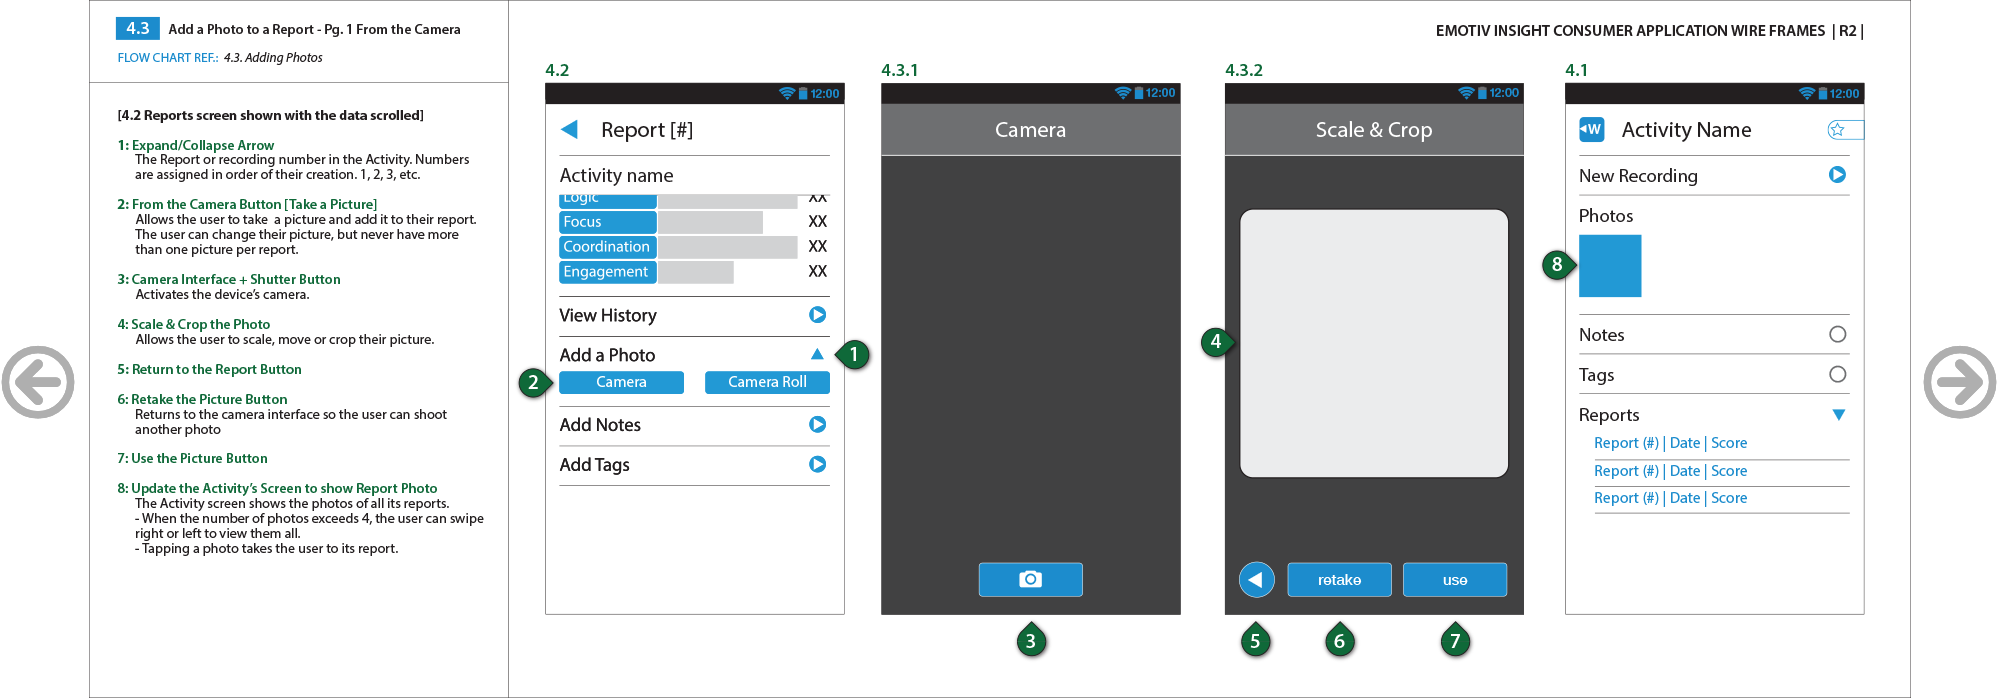Viewport: 2000px width, 698px height.
Task: Collapse the Reports dropdown triangle
Action: (1838, 415)
